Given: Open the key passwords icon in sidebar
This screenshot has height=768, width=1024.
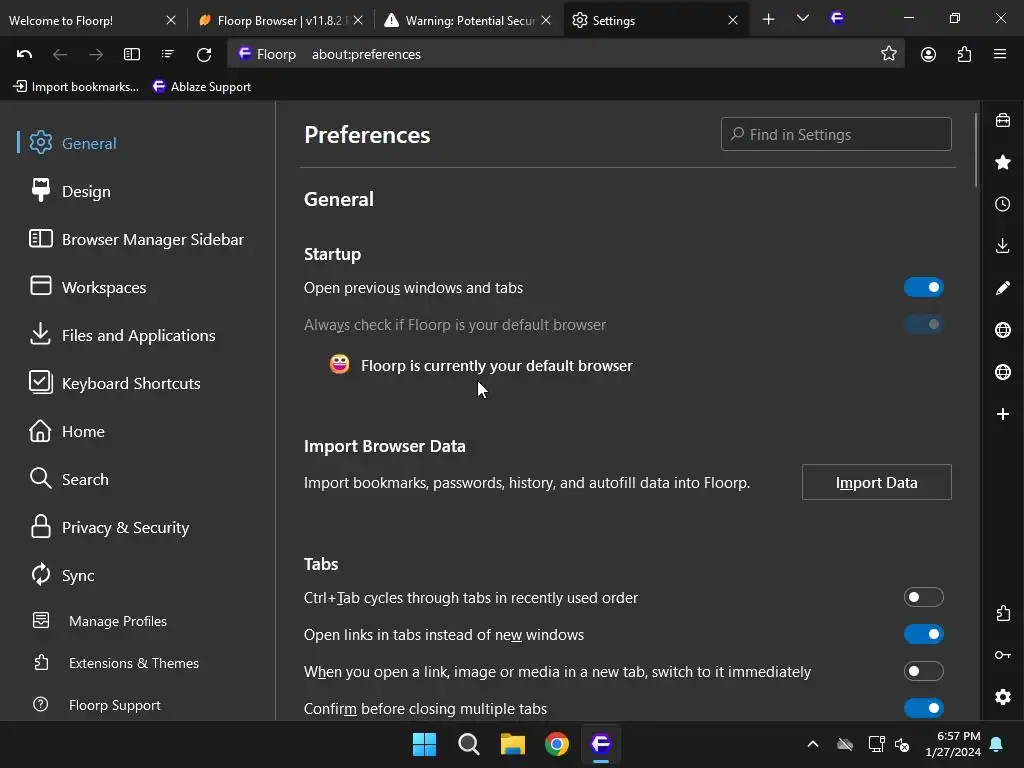Looking at the screenshot, I should click(1003, 655).
